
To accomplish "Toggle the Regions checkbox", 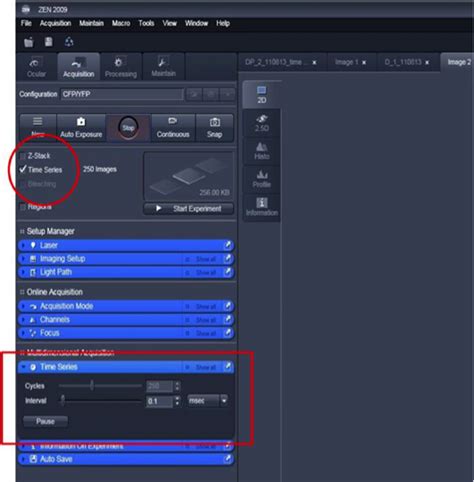I will point(23,207).
